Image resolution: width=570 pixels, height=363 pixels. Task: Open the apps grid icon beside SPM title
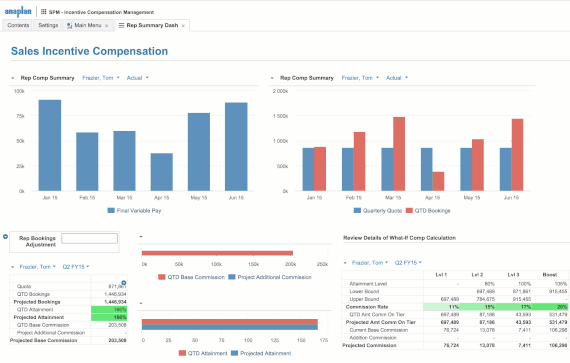click(44, 12)
